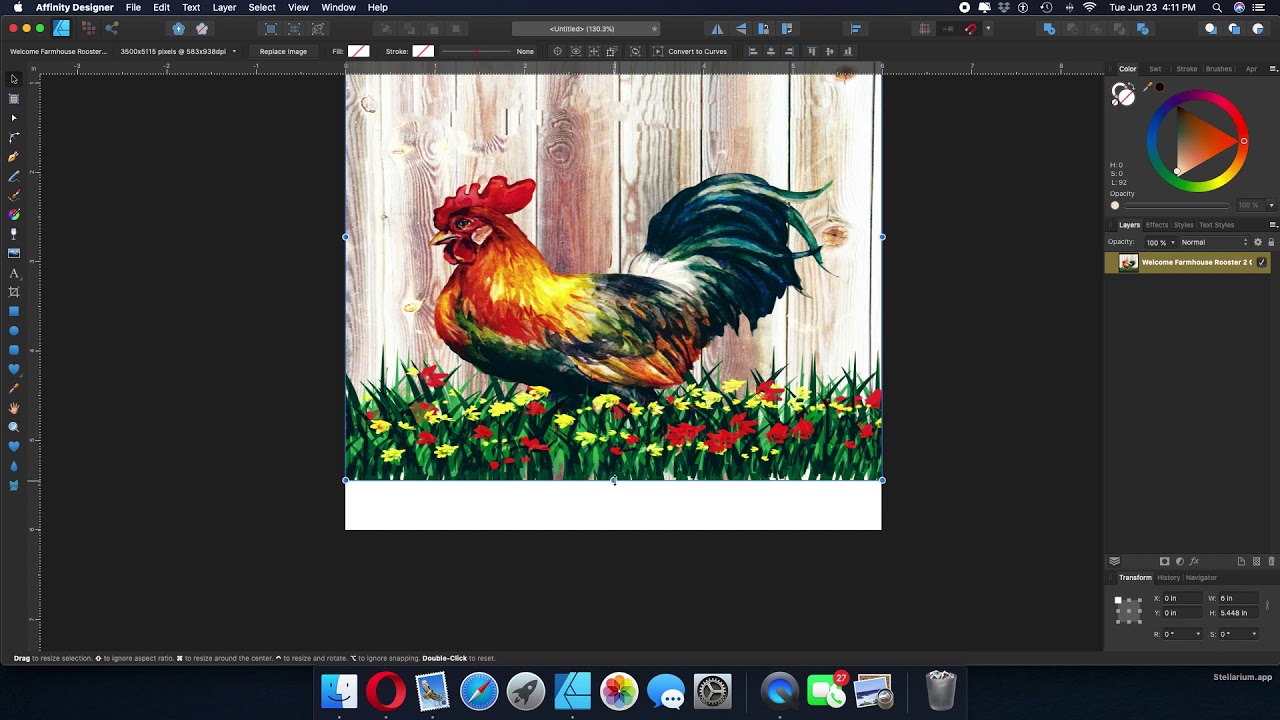Image resolution: width=1280 pixels, height=720 pixels.
Task: Open the Color panel options menu
Action: click(1273, 69)
